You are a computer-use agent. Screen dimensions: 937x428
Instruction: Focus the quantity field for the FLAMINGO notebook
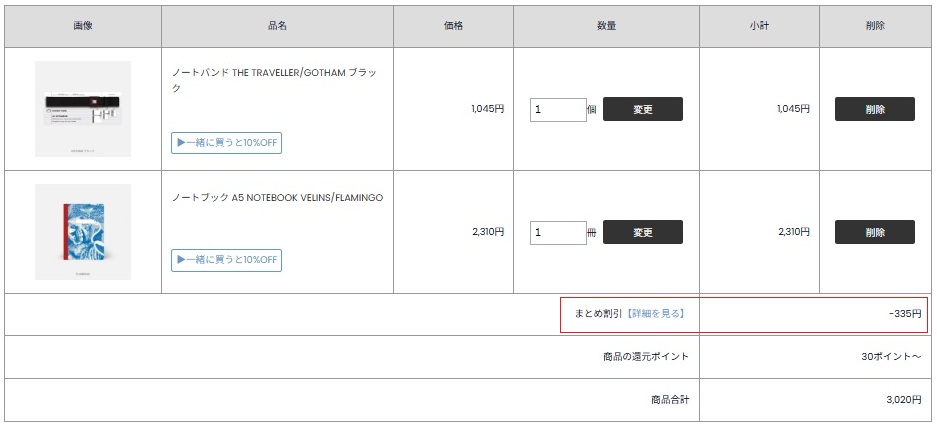[x=558, y=232]
